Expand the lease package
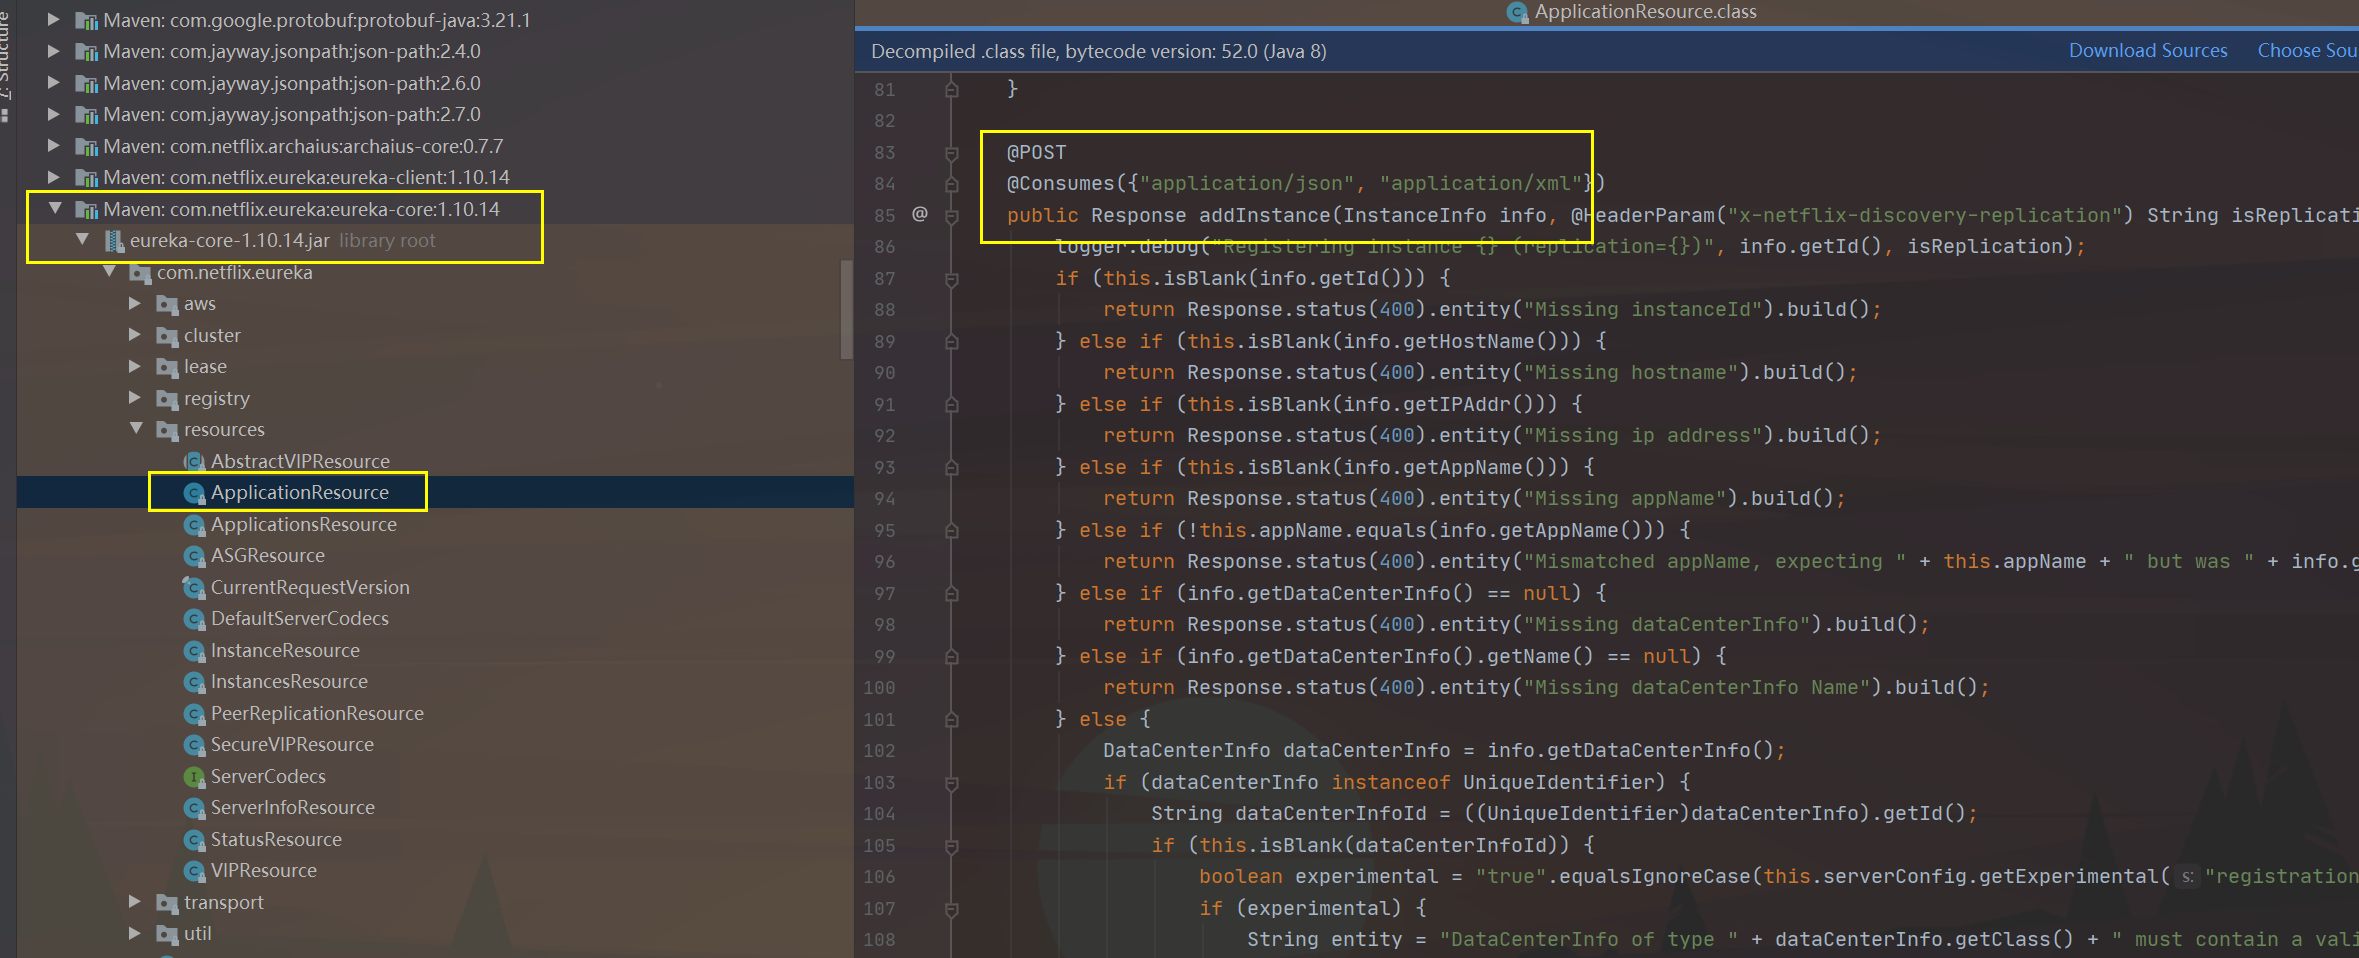 (x=135, y=366)
